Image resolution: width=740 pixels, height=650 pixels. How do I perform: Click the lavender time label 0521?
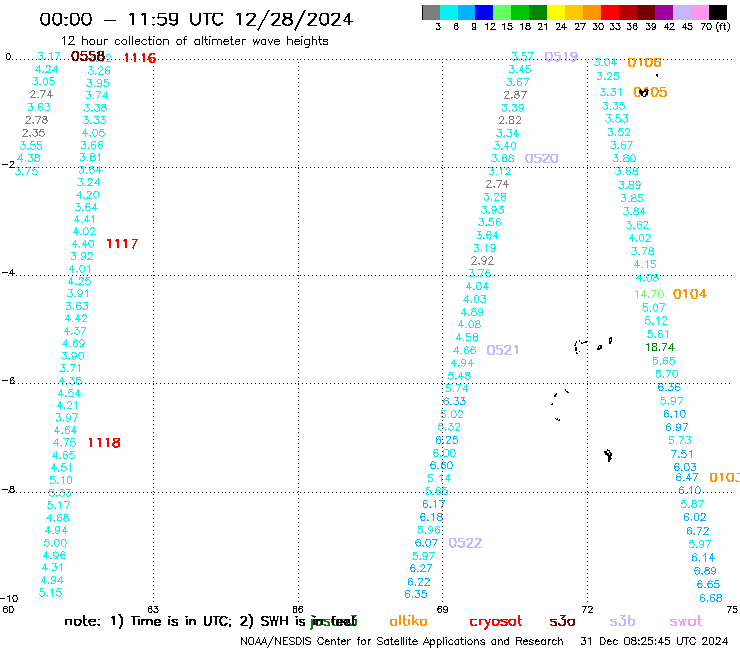coord(503,350)
